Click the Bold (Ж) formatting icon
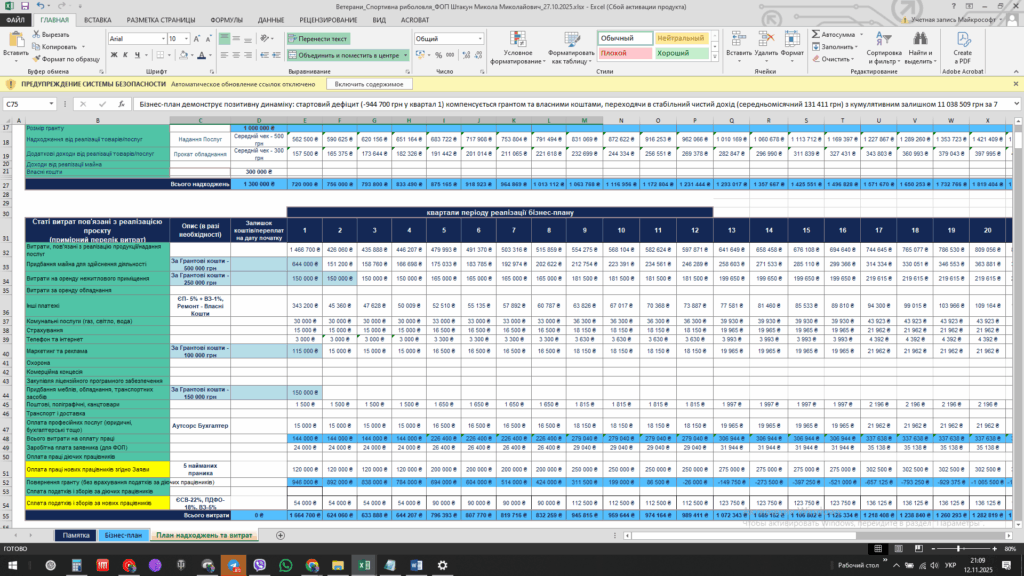This screenshot has width=1024, height=576. [113, 55]
